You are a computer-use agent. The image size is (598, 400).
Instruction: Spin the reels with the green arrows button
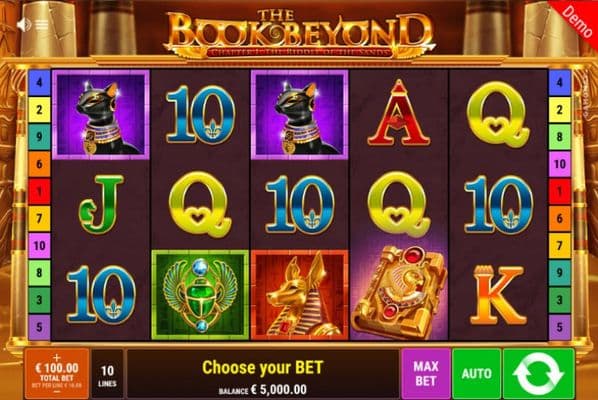point(539,373)
